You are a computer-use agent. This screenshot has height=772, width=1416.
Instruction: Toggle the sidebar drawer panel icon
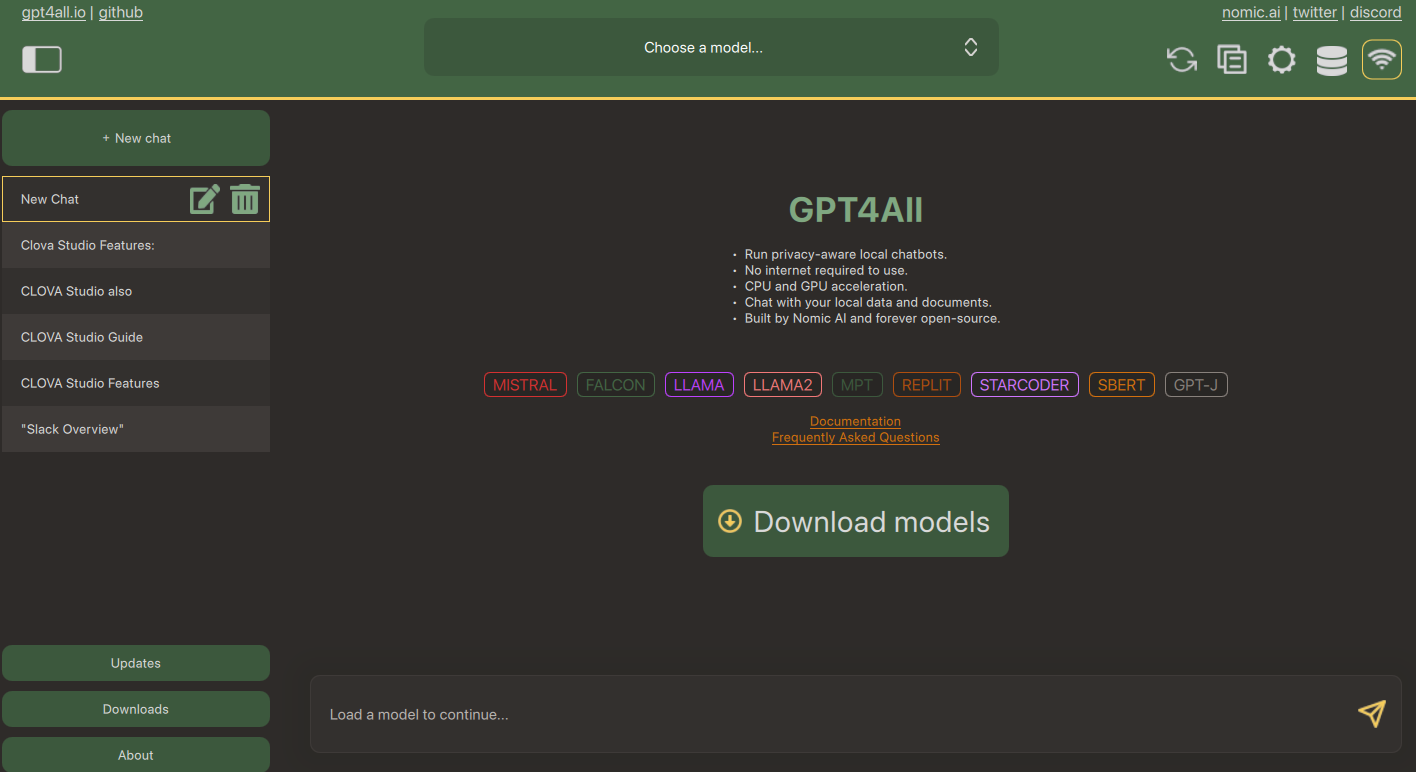(42, 60)
